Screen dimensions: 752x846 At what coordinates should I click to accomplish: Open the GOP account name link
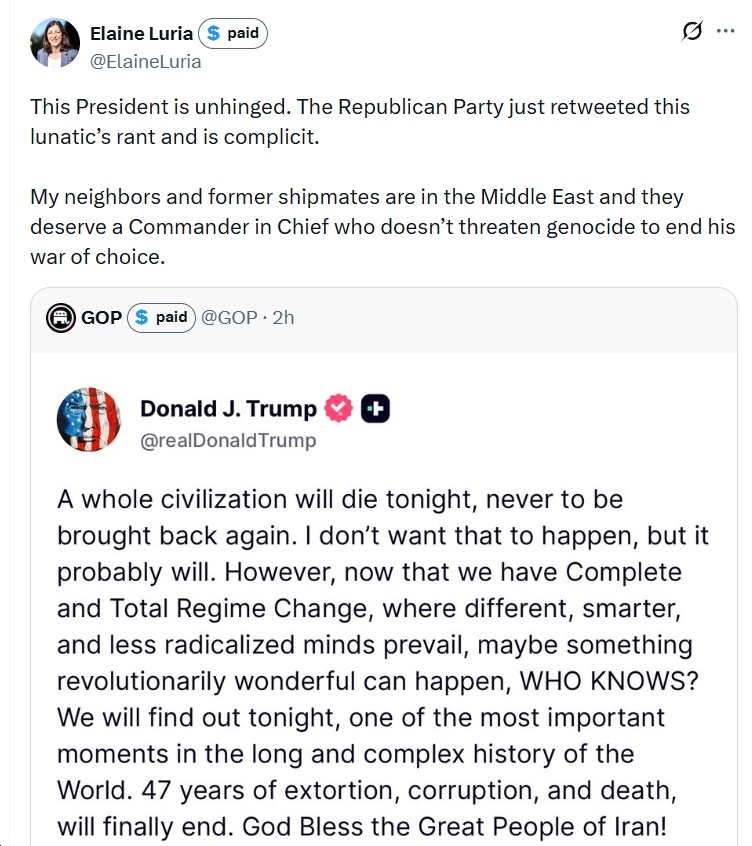pos(101,318)
